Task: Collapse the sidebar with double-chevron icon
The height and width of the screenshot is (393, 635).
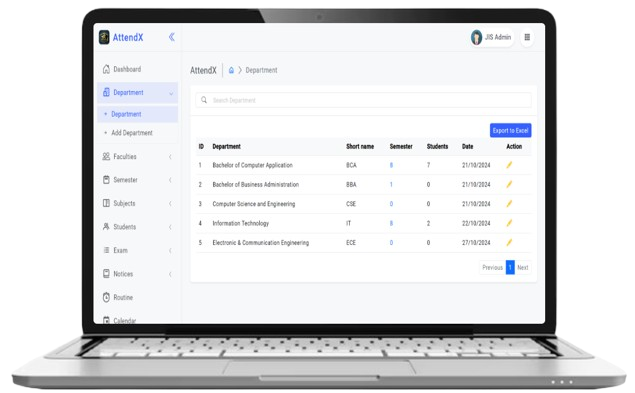Action: tap(172, 37)
